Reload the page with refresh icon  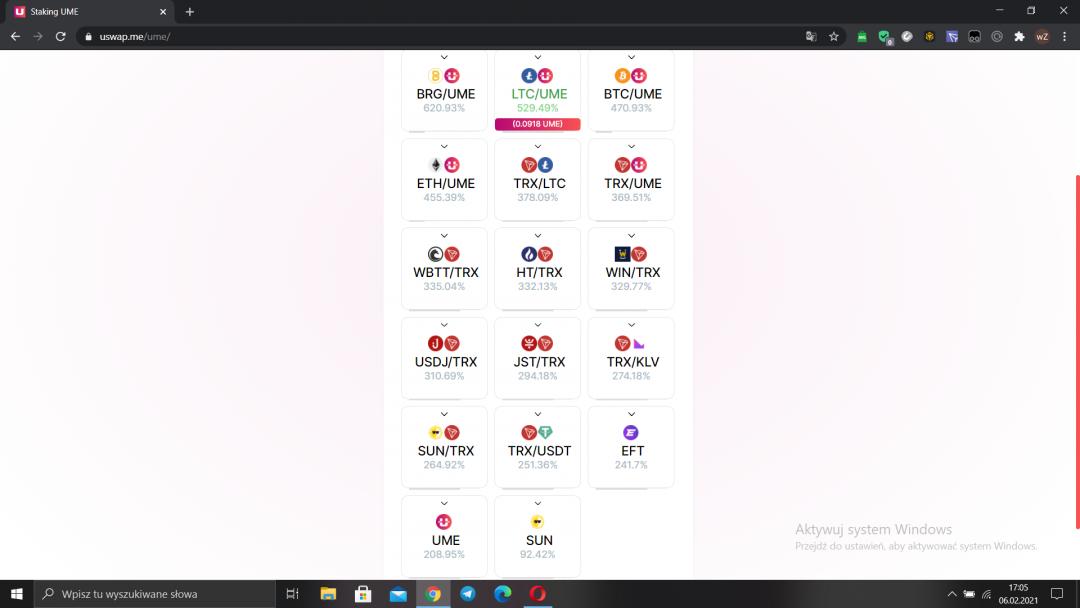point(60,37)
